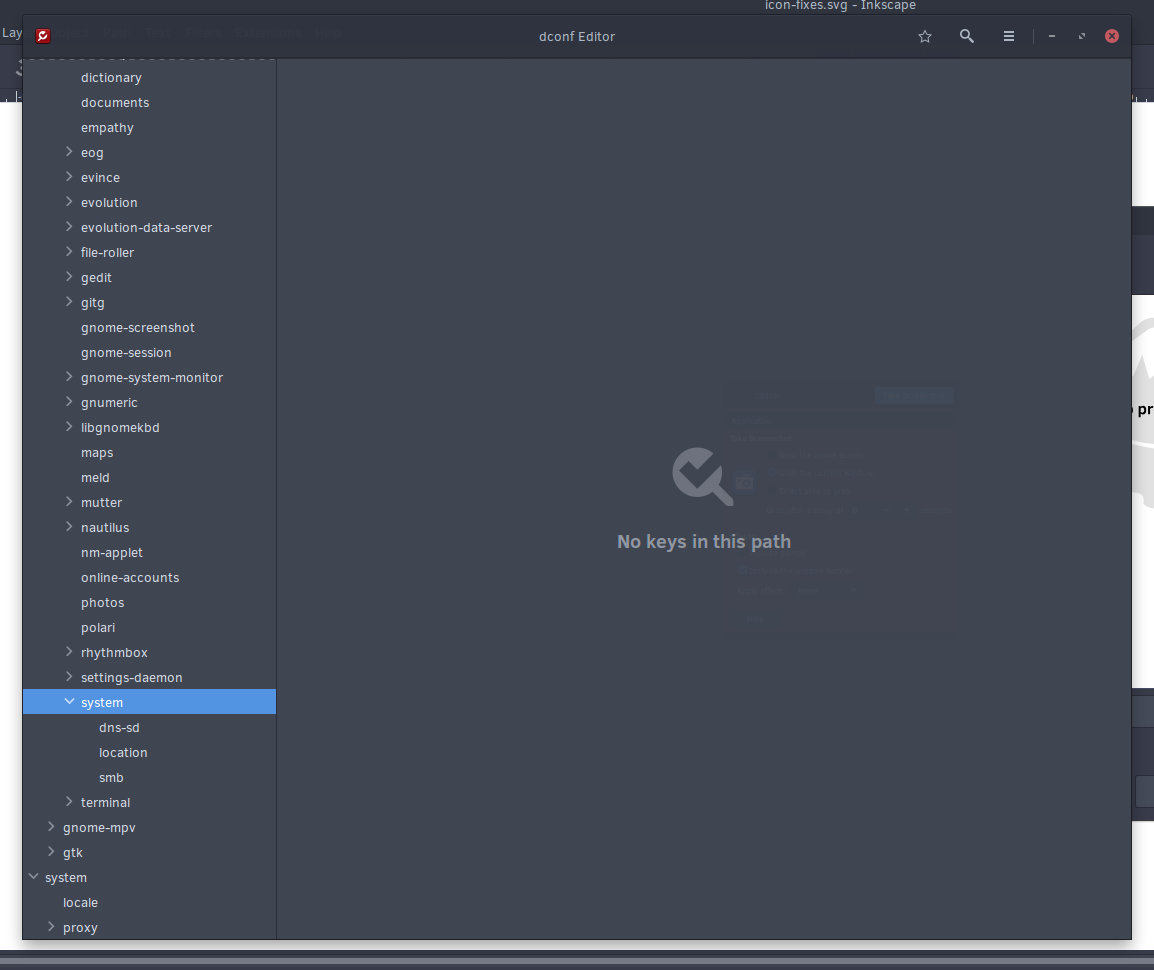Click the dconf Editor app icon
Image resolution: width=1154 pixels, height=970 pixels.
click(x=43, y=36)
